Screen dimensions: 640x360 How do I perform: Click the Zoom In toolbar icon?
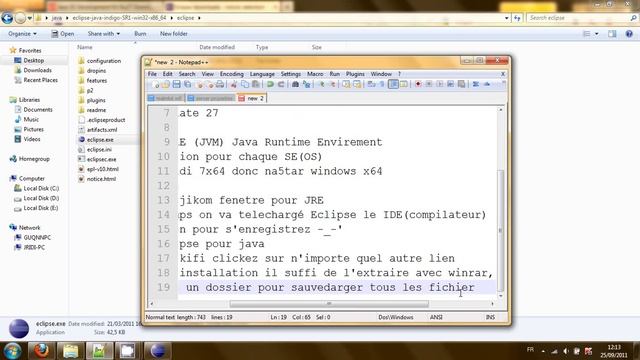[322, 84]
